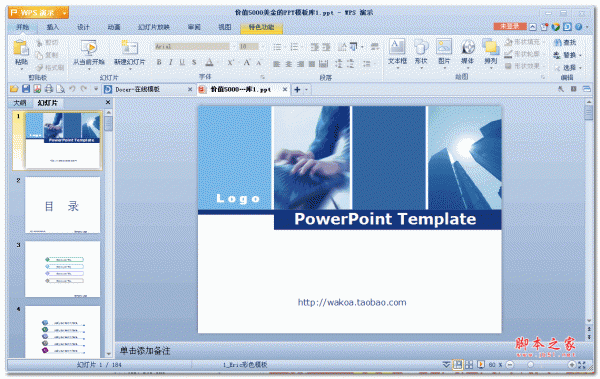Image resolution: width=600 pixels, height=379 pixels.
Task: Open the Slide Show (幻灯片放映) tab
Action: 153,27
